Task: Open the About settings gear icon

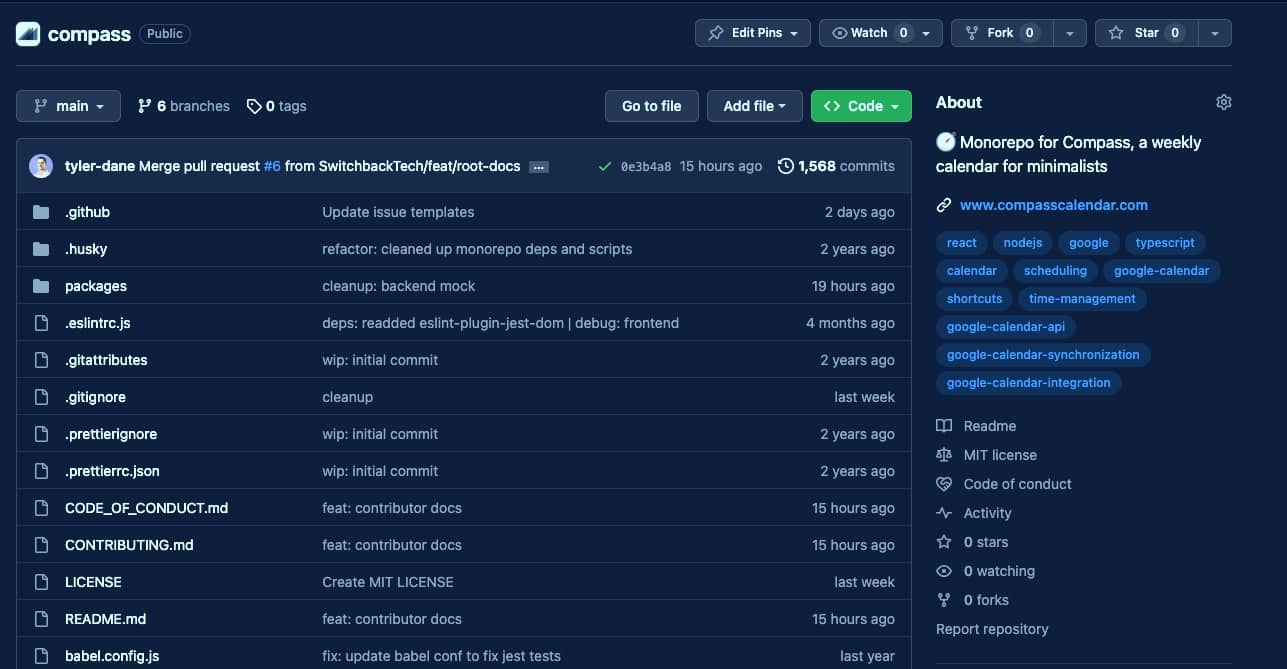Action: click(1223, 102)
